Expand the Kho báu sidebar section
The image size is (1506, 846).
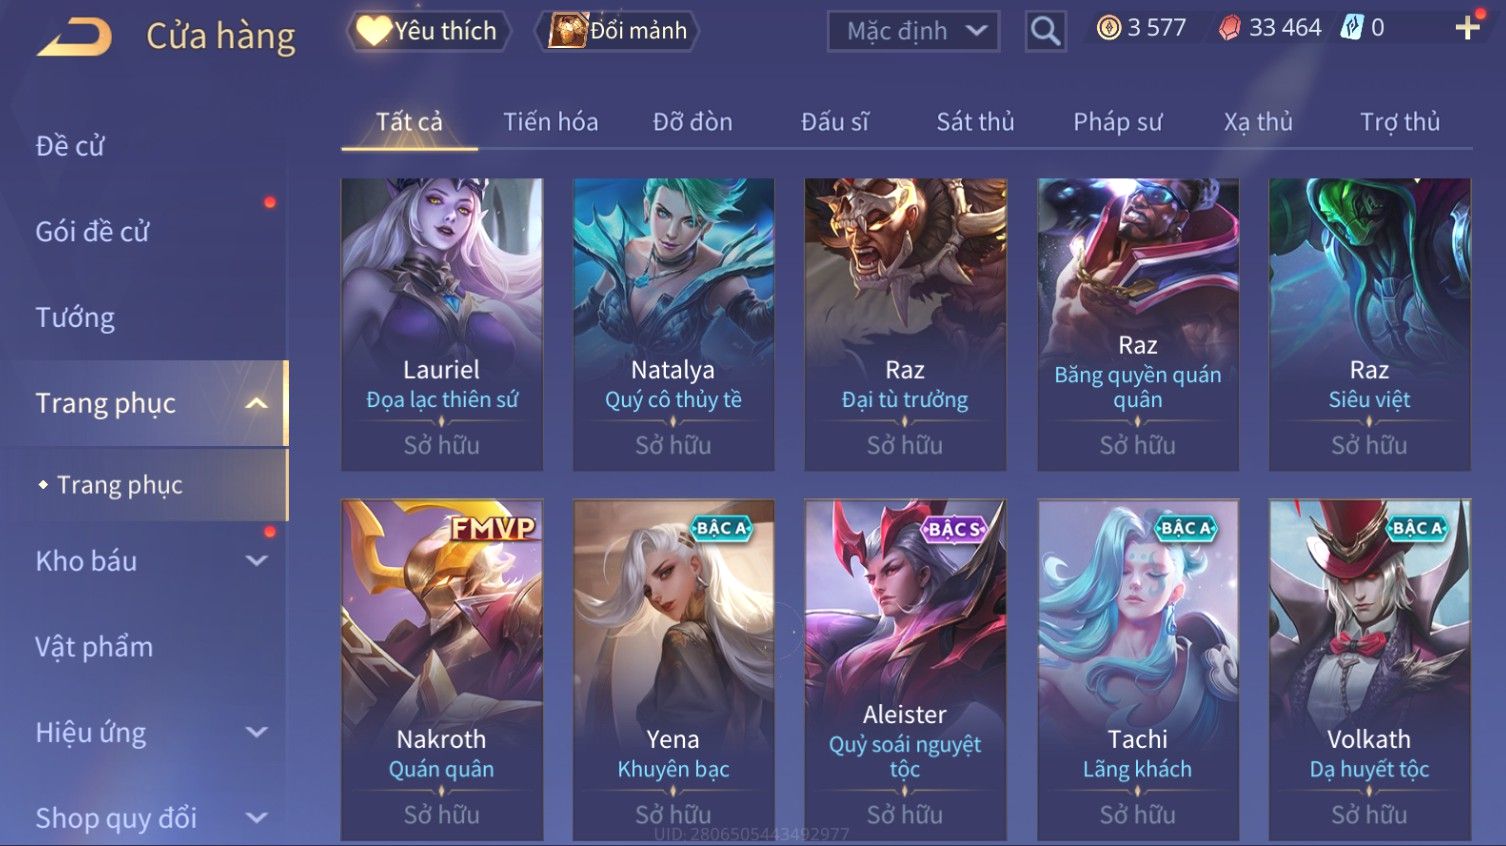[x=257, y=561]
